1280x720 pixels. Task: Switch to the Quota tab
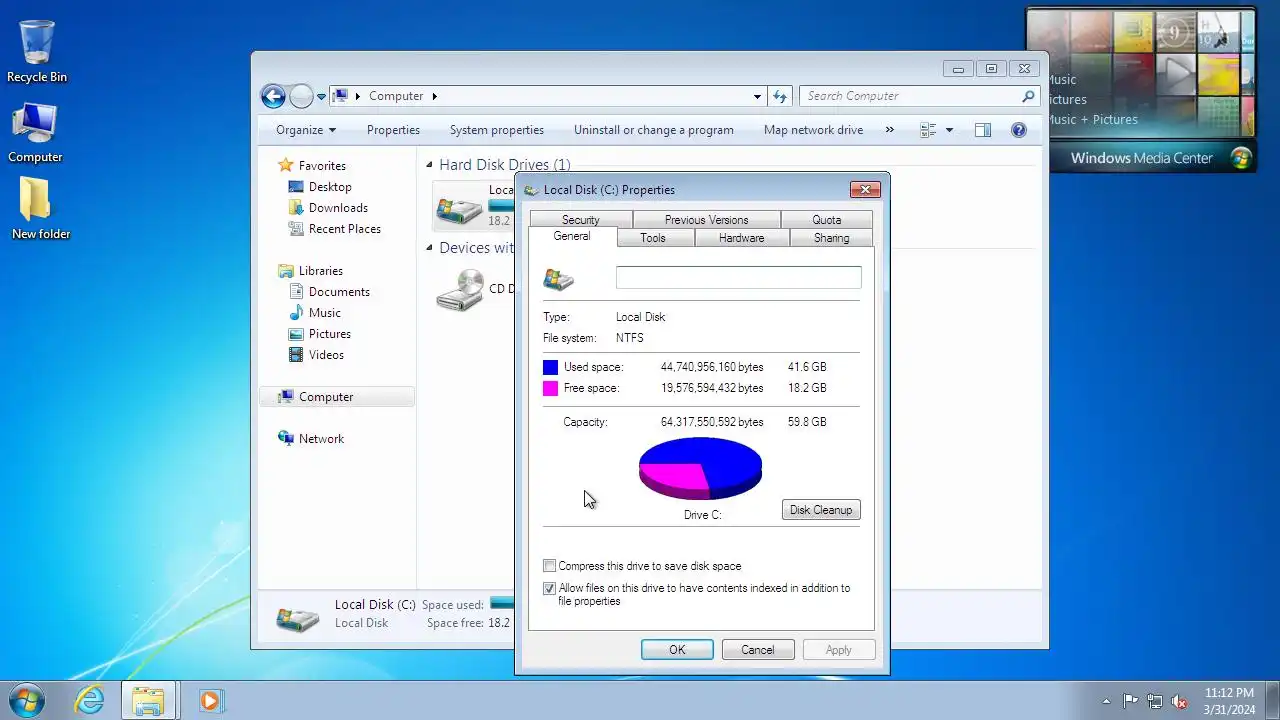[x=826, y=220]
